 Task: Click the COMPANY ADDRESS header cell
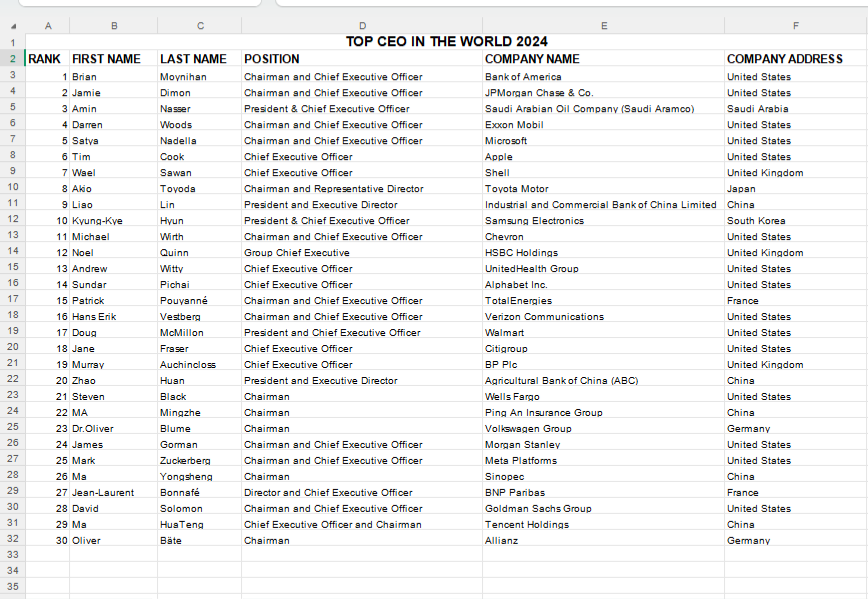[795, 59]
